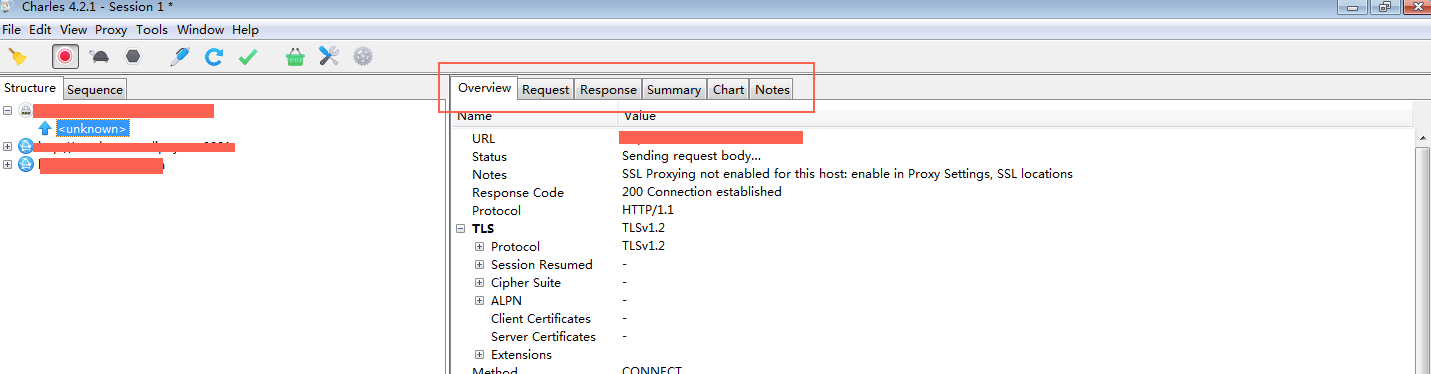Select the Server Certificates row
Image resolution: width=1431 pixels, height=374 pixels.
coord(543,337)
